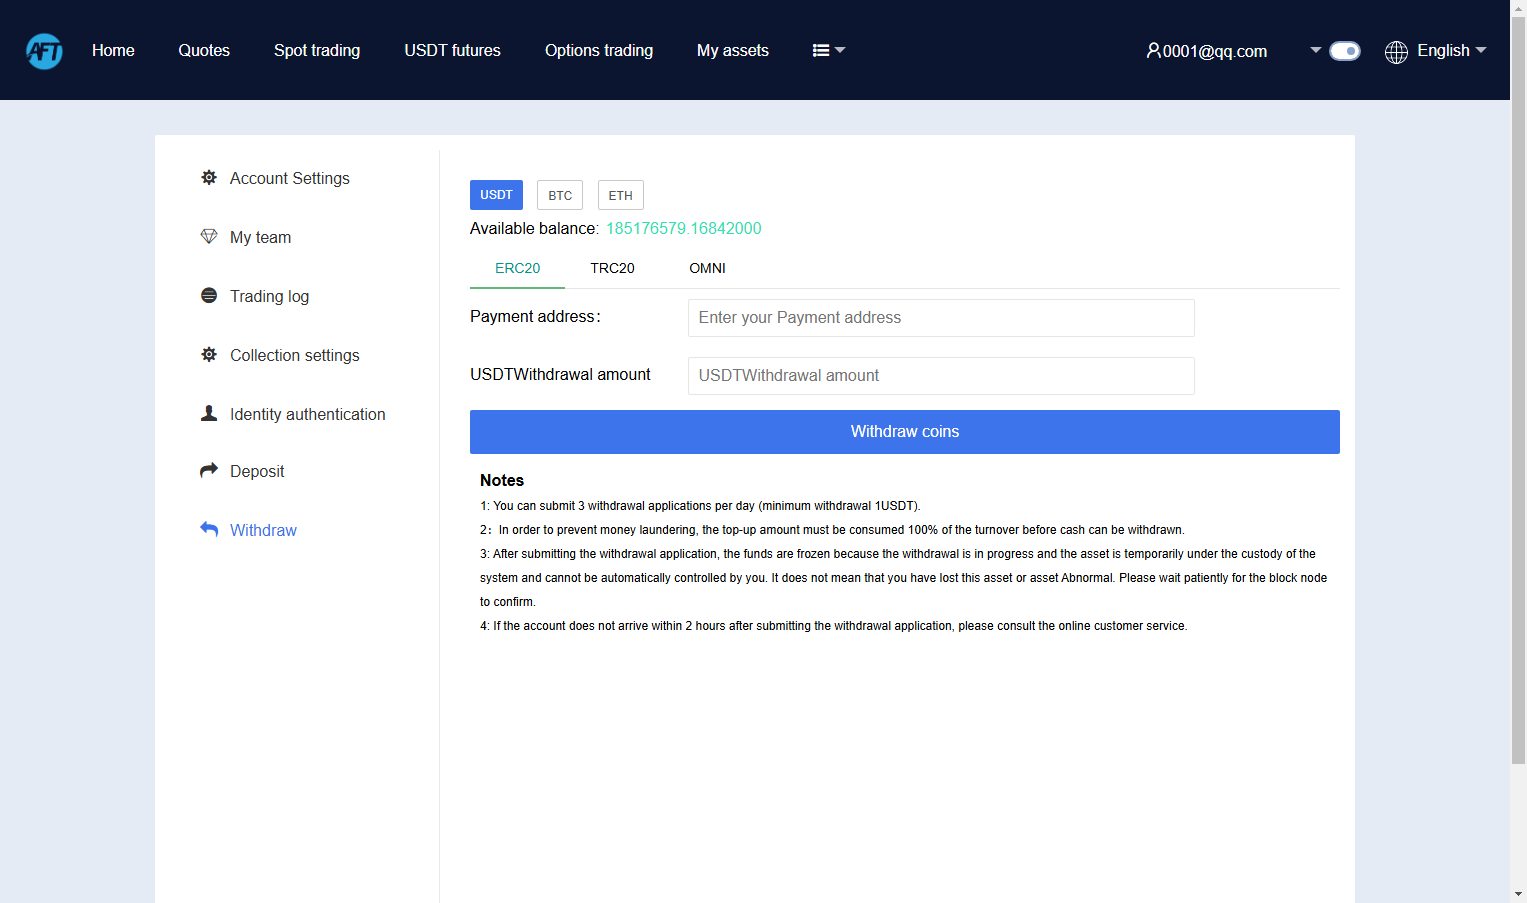Click note 2 about money laundering
Viewport: 1527px width, 903px height.
point(832,530)
